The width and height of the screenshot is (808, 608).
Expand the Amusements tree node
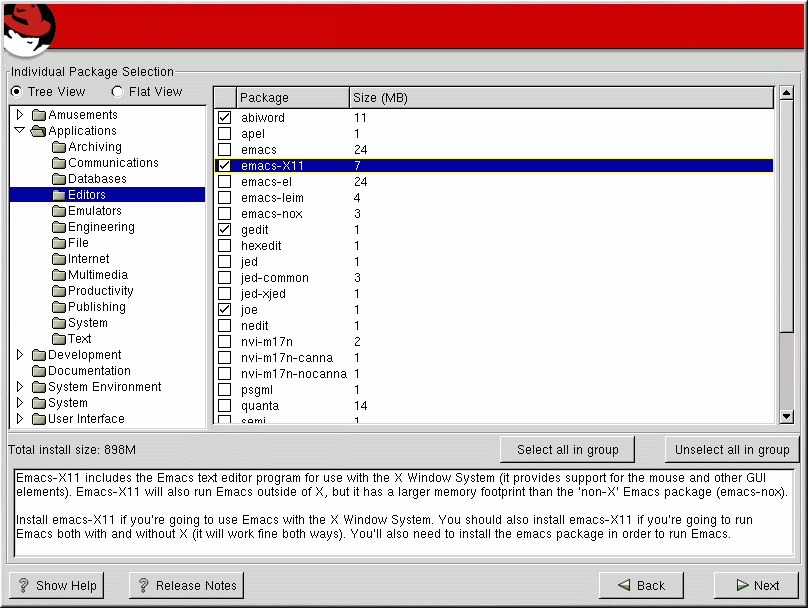tap(20, 114)
